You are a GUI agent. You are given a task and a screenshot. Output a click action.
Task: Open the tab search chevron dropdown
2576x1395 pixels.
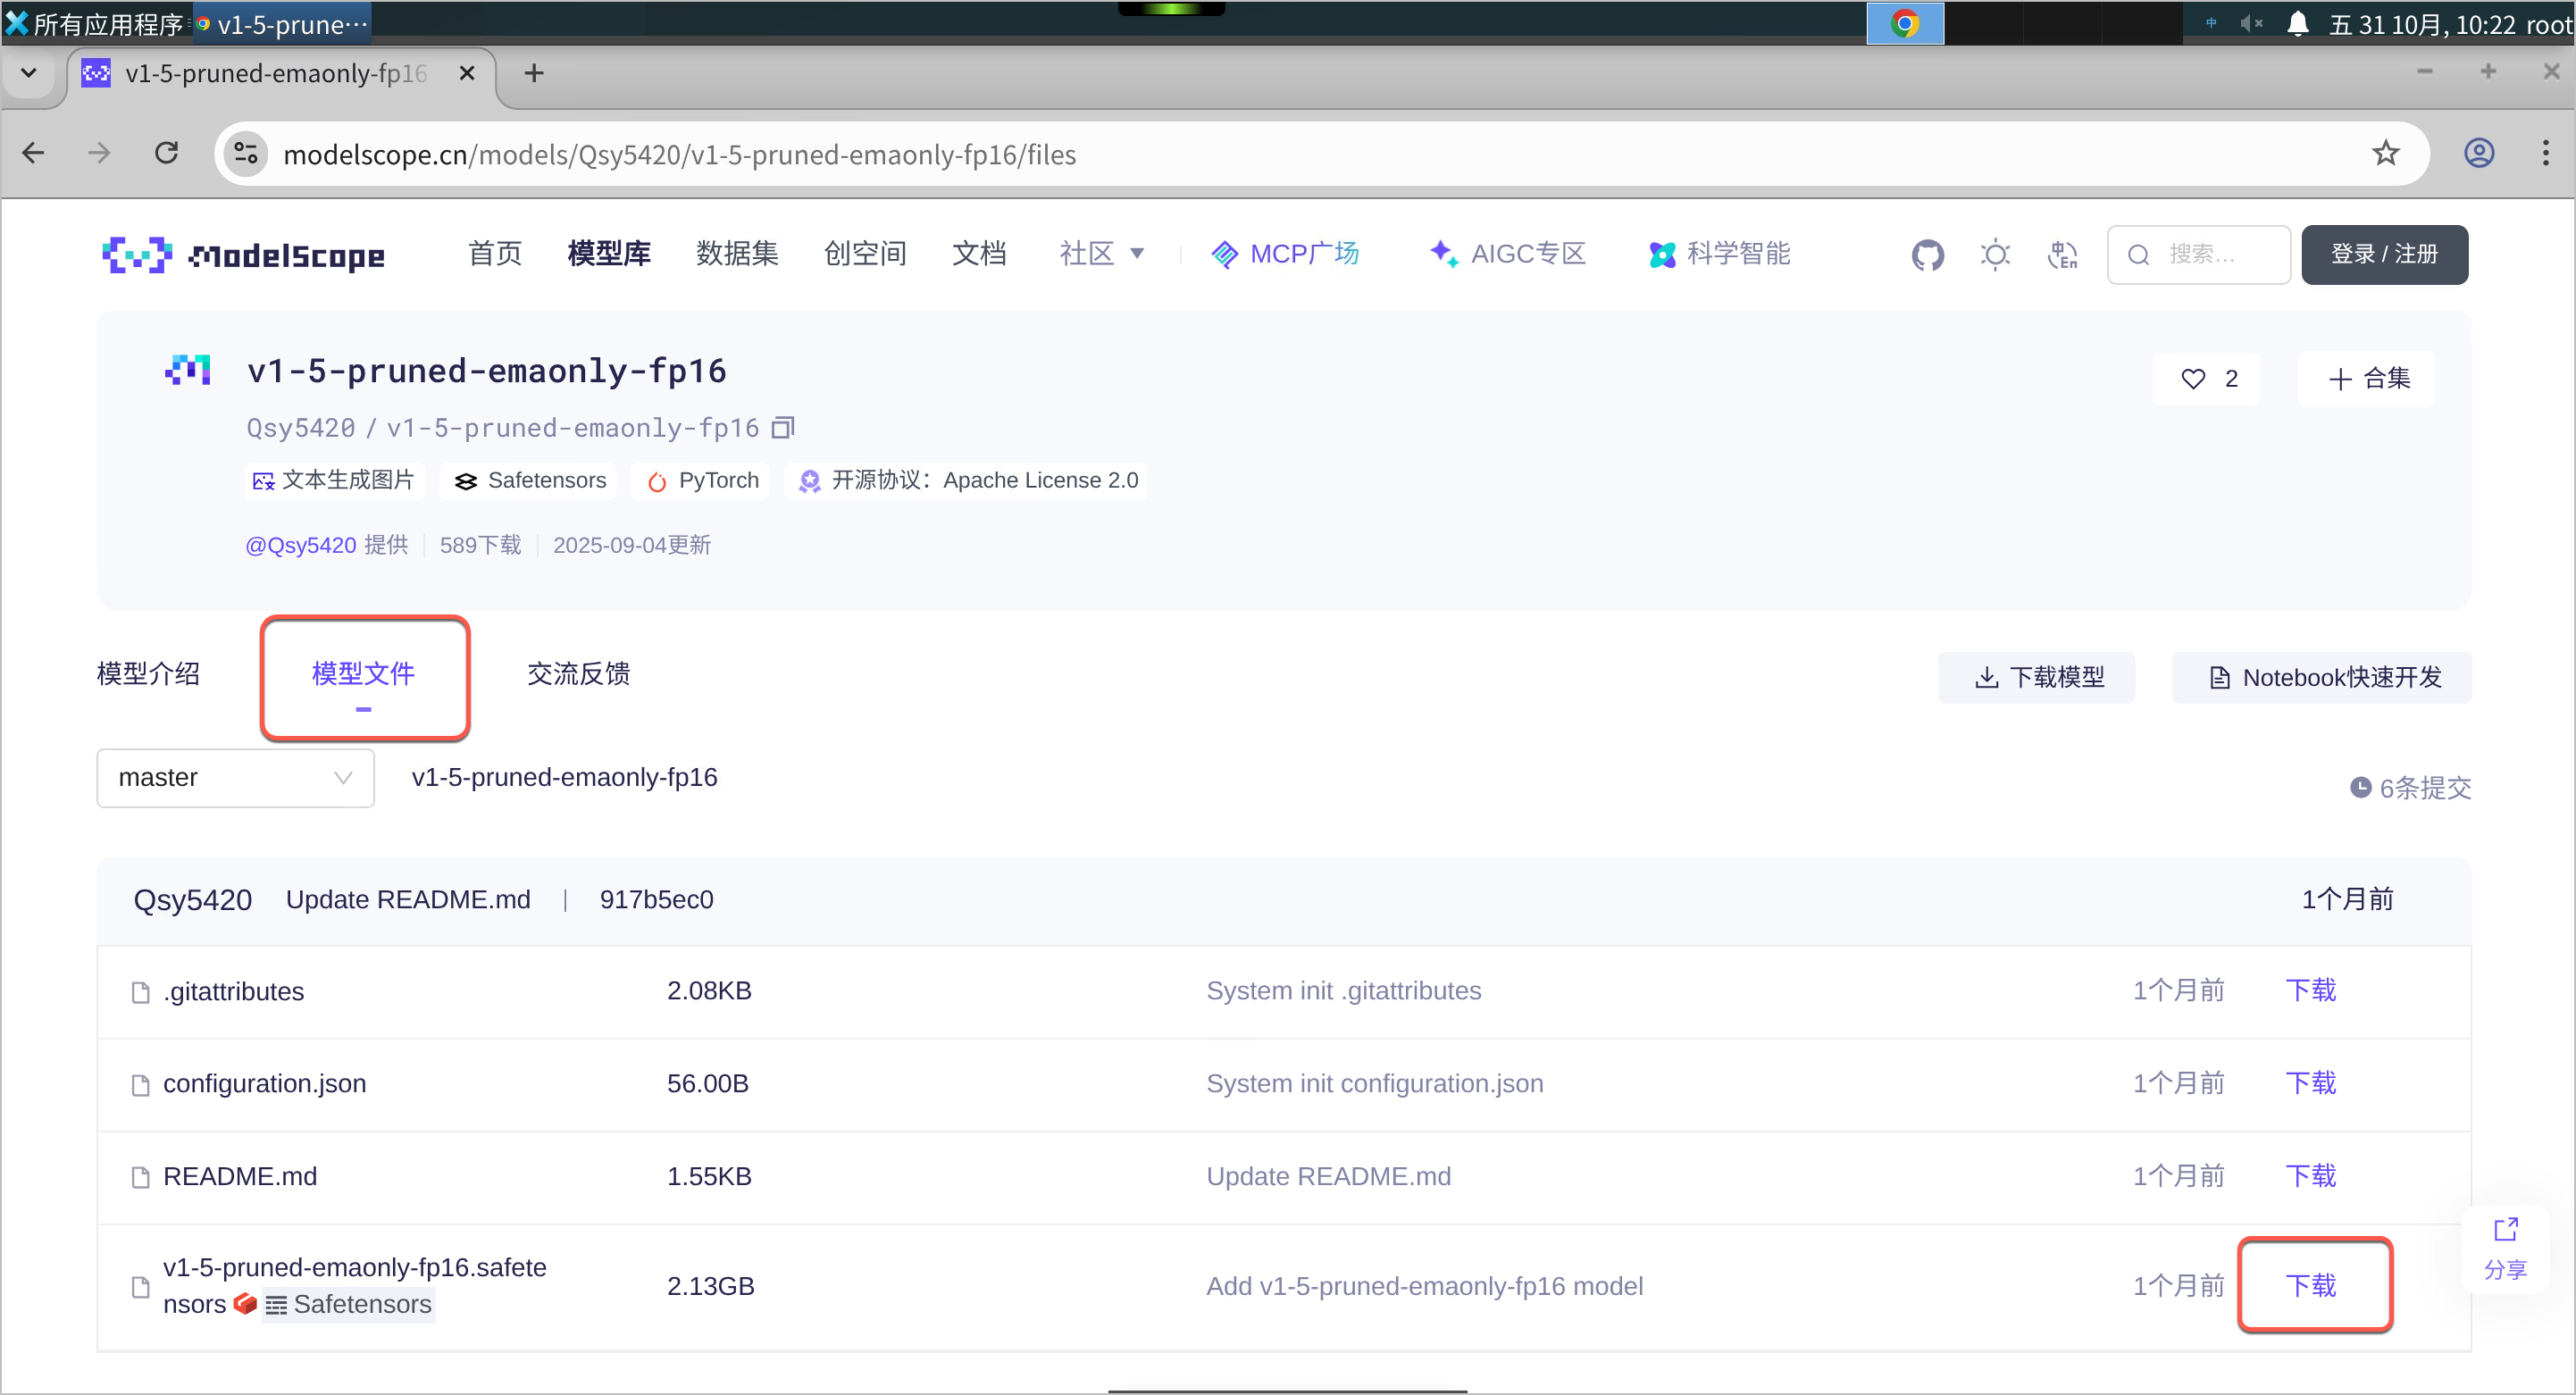[29, 73]
